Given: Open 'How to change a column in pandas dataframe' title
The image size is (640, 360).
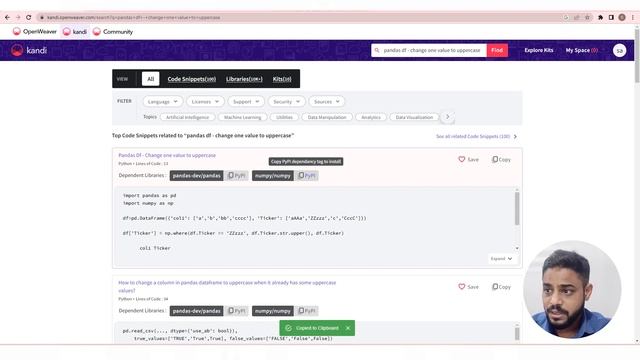Looking at the screenshot, I should [227, 287].
